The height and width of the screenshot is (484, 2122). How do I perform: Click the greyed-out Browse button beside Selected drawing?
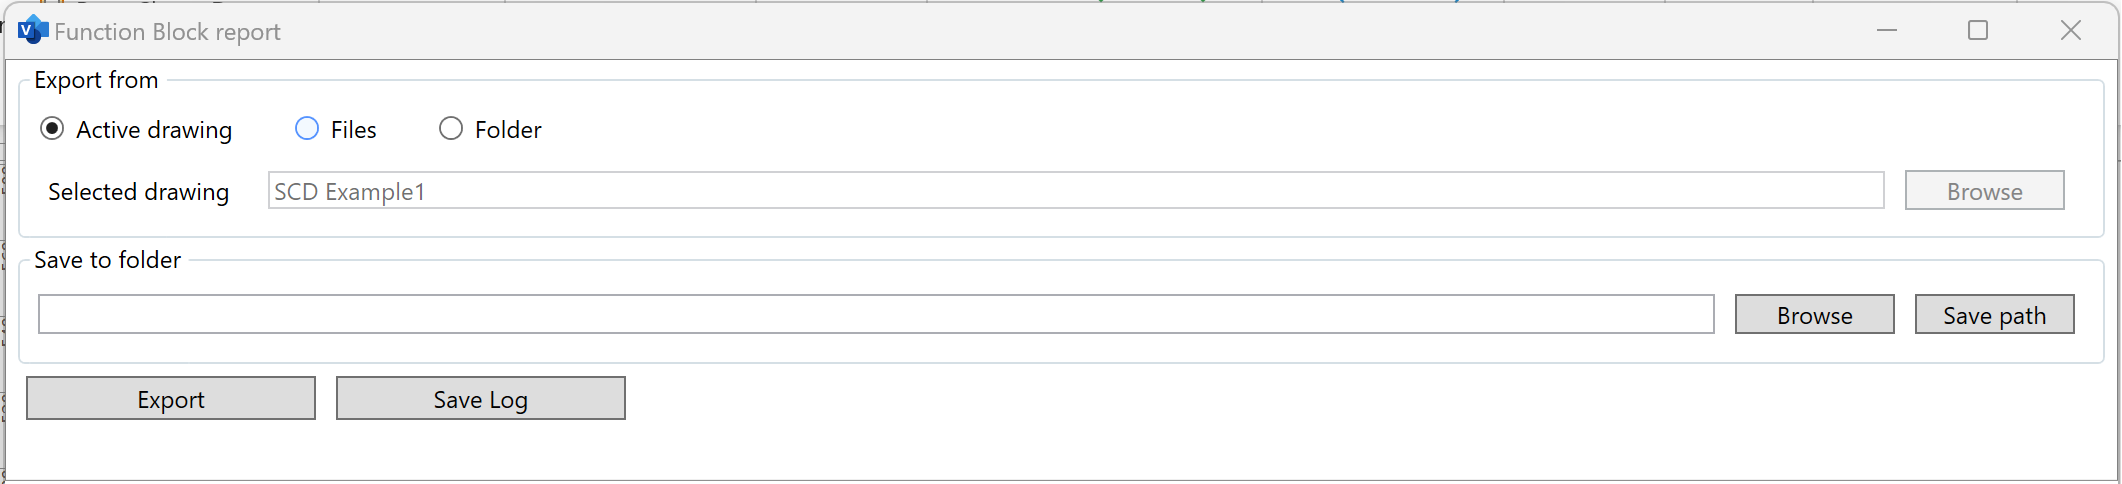tap(1984, 191)
